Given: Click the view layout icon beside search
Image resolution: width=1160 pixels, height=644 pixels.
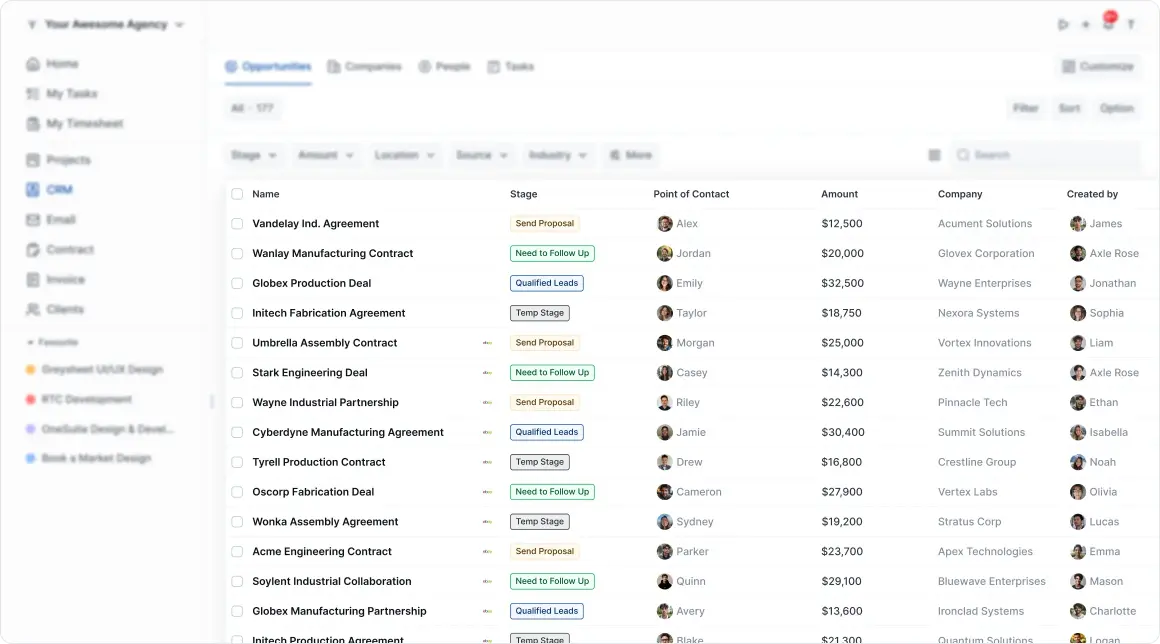Looking at the screenshot, I should click(934, 155).
